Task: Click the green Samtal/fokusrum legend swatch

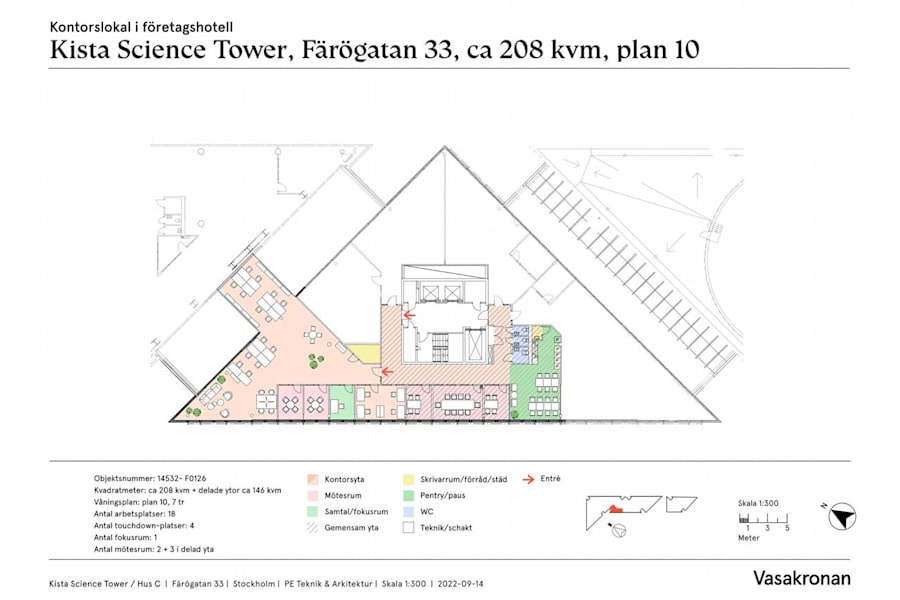Action: (x=313, y=511)
